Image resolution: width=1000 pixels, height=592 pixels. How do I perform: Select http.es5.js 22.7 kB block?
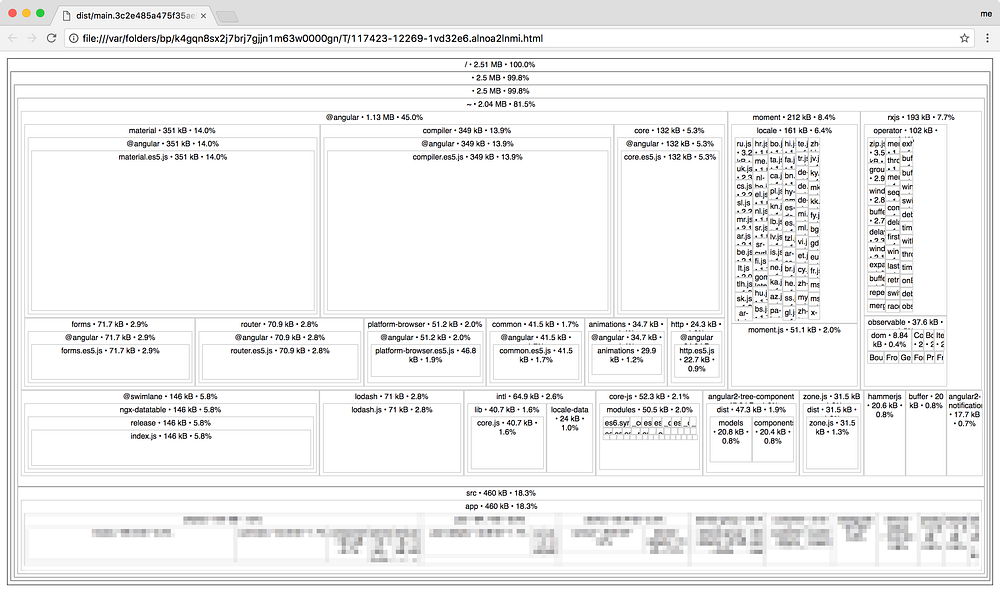[x=696, y=362]
